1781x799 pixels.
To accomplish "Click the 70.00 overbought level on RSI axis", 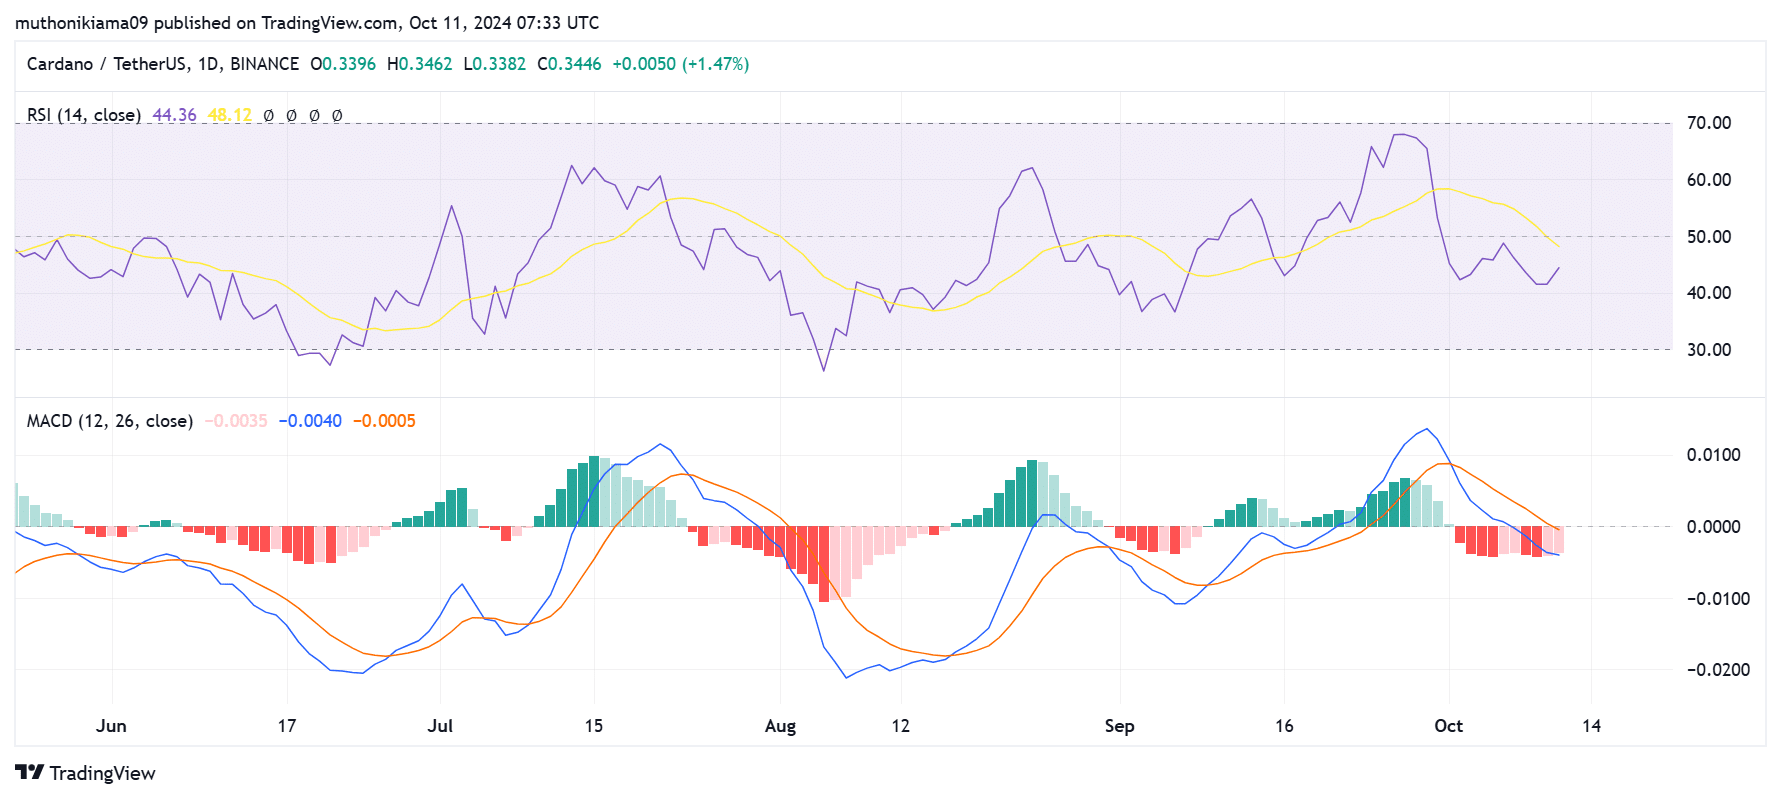I will (1708, 123).
